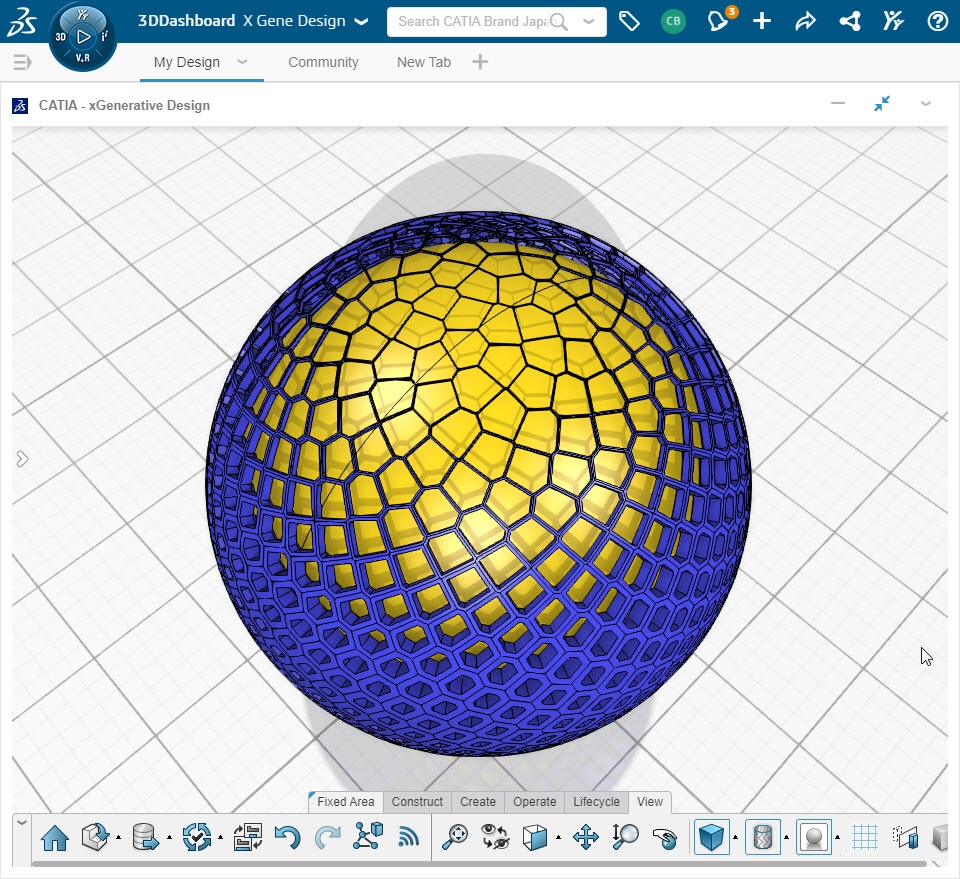960x879 pixels.
Task: Click the search magnifier button
Action: tap(558, 22)
